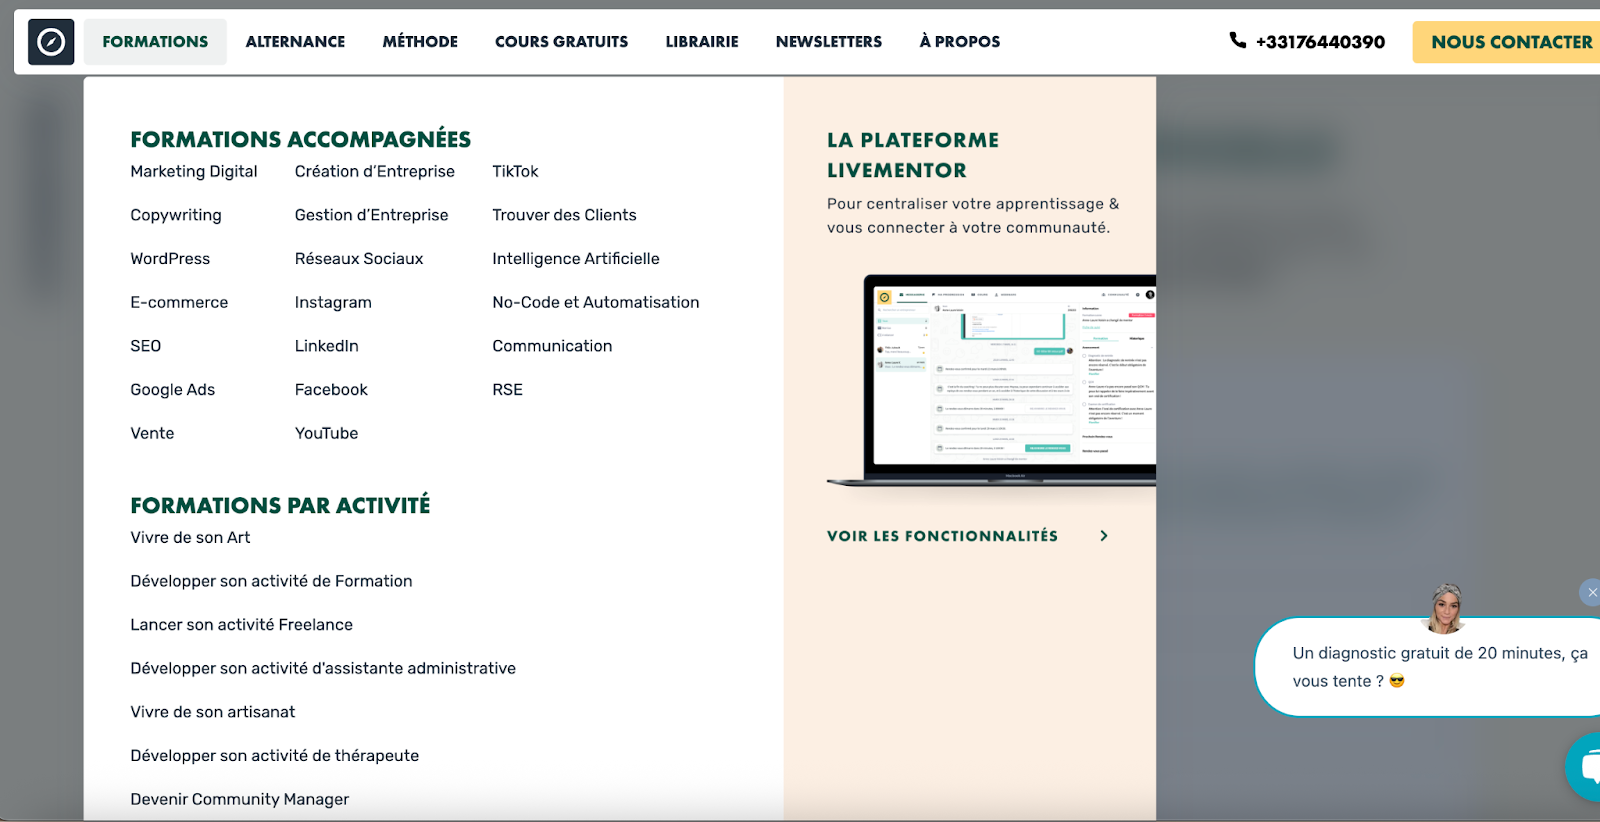The height and width of the screenshot is (822, 1600).
Task: Select the SEO formation
Action: click(145, 346)
